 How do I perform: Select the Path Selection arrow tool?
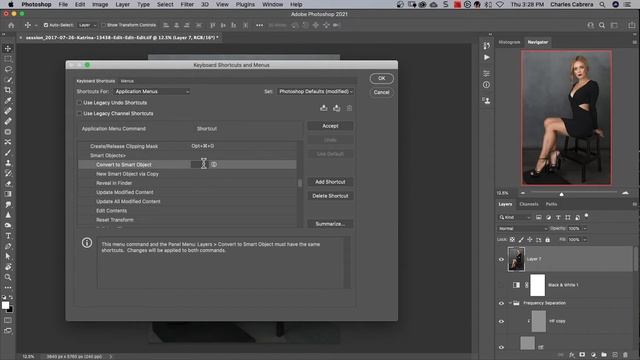(8, 256)
